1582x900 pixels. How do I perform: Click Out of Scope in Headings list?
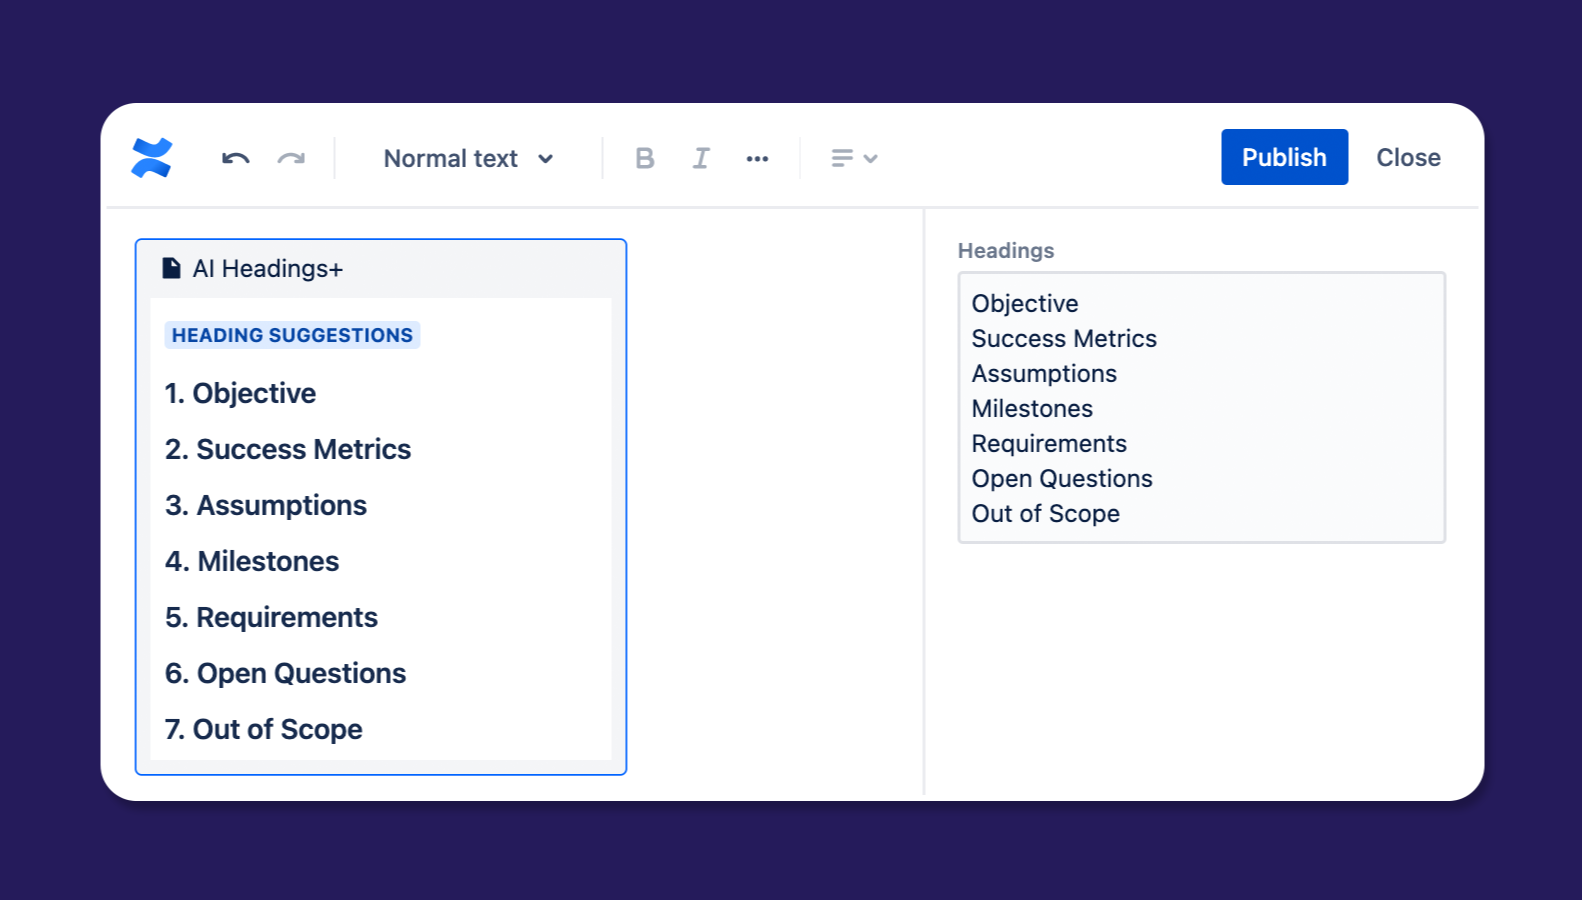point(1046,513)
